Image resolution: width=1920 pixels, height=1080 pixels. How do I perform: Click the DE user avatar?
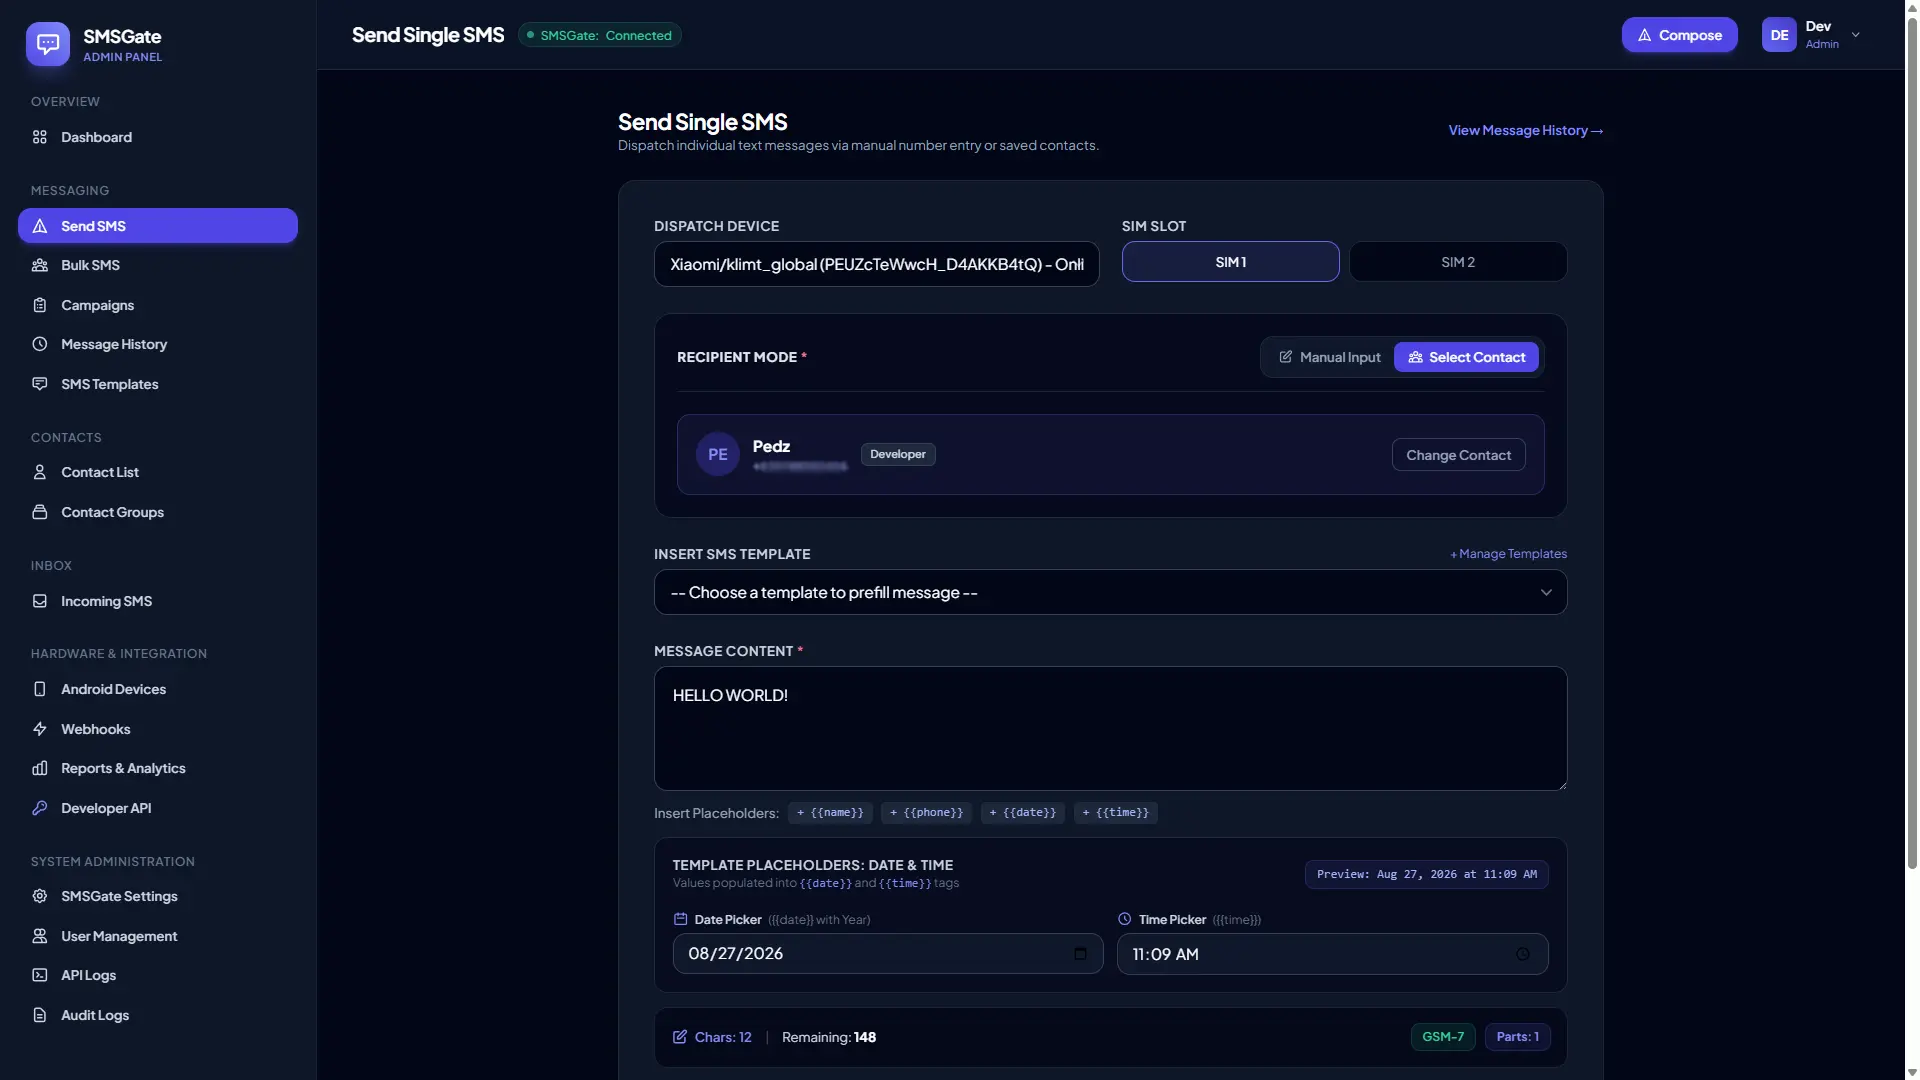(1779, 35)
